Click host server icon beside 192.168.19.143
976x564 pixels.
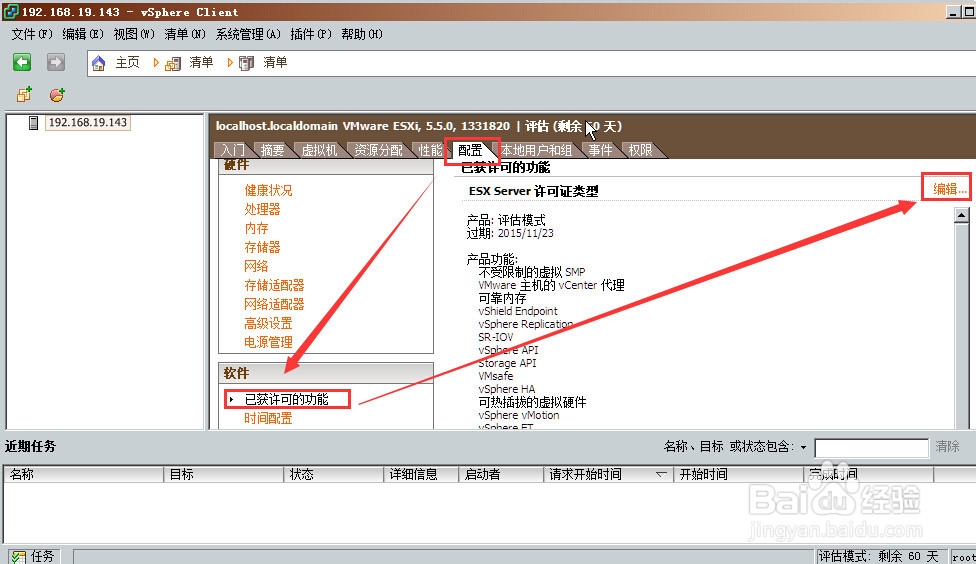(34, 123)
